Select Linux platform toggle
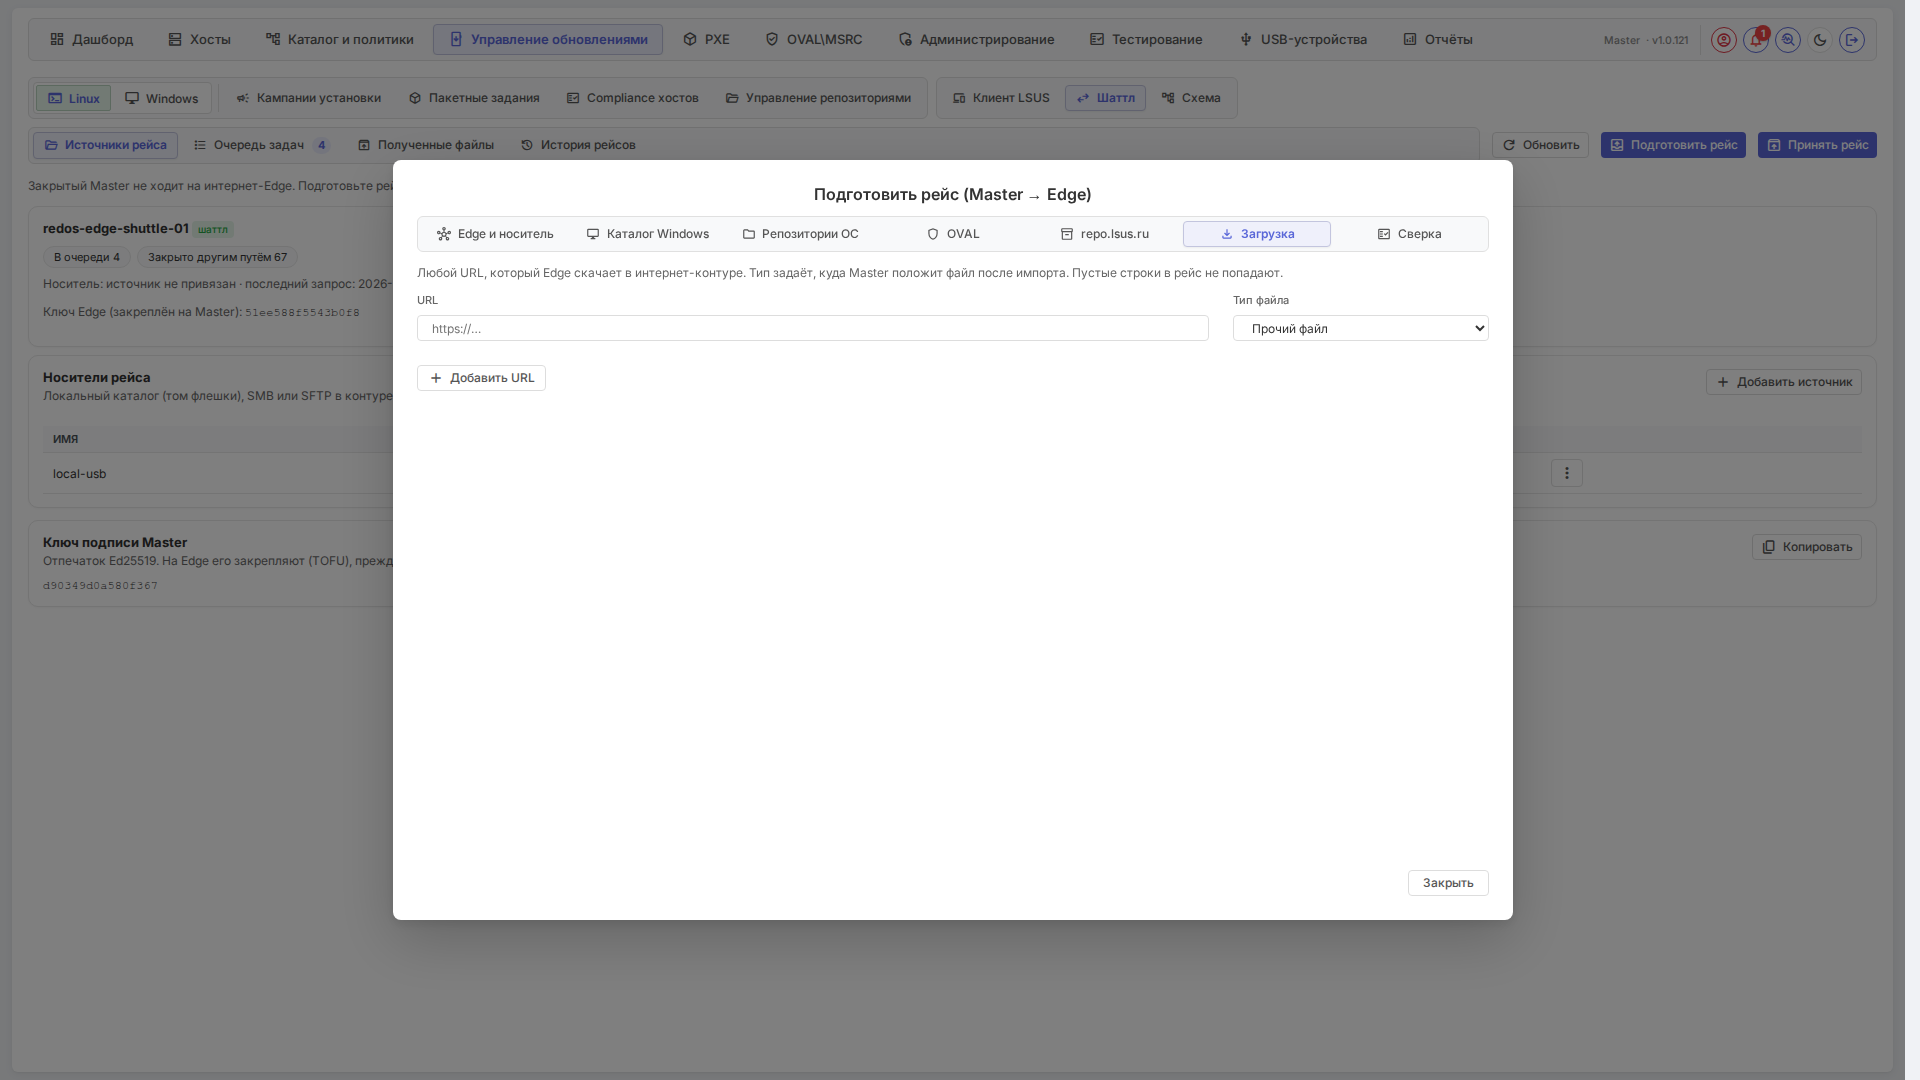Viewport: 1920px width, 1080px height. pos(73,98)
